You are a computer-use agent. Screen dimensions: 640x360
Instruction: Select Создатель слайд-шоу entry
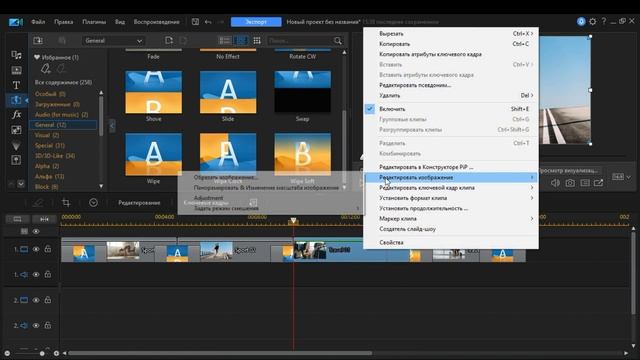451,229
